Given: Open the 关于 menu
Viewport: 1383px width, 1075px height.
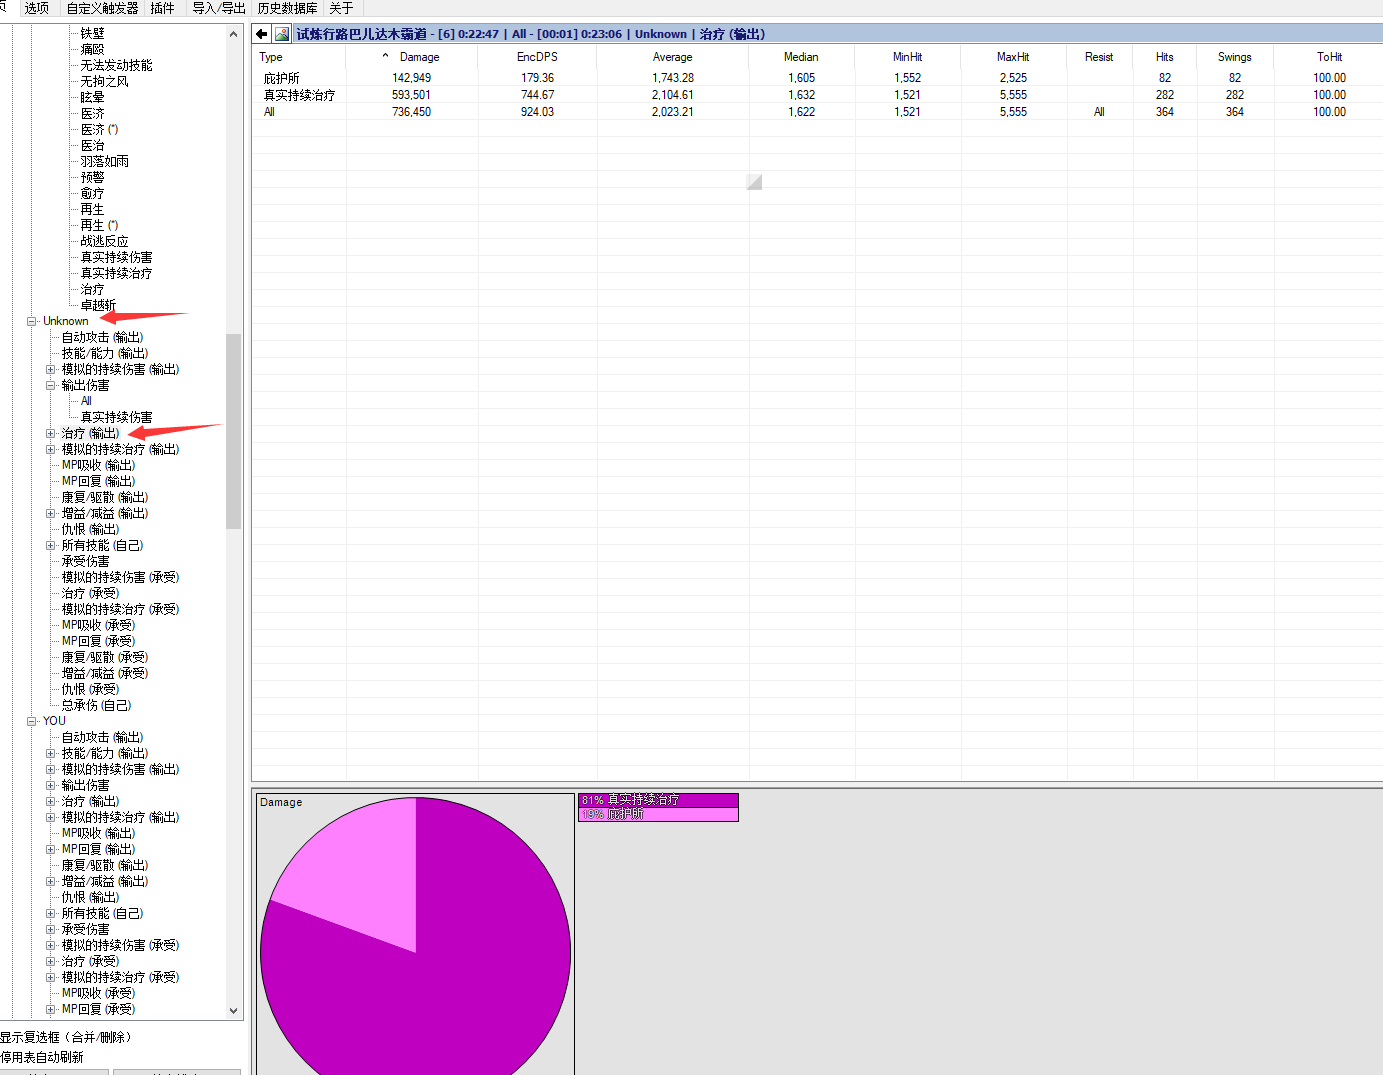Looking at the screenshot, I should (x=341, y=8).
